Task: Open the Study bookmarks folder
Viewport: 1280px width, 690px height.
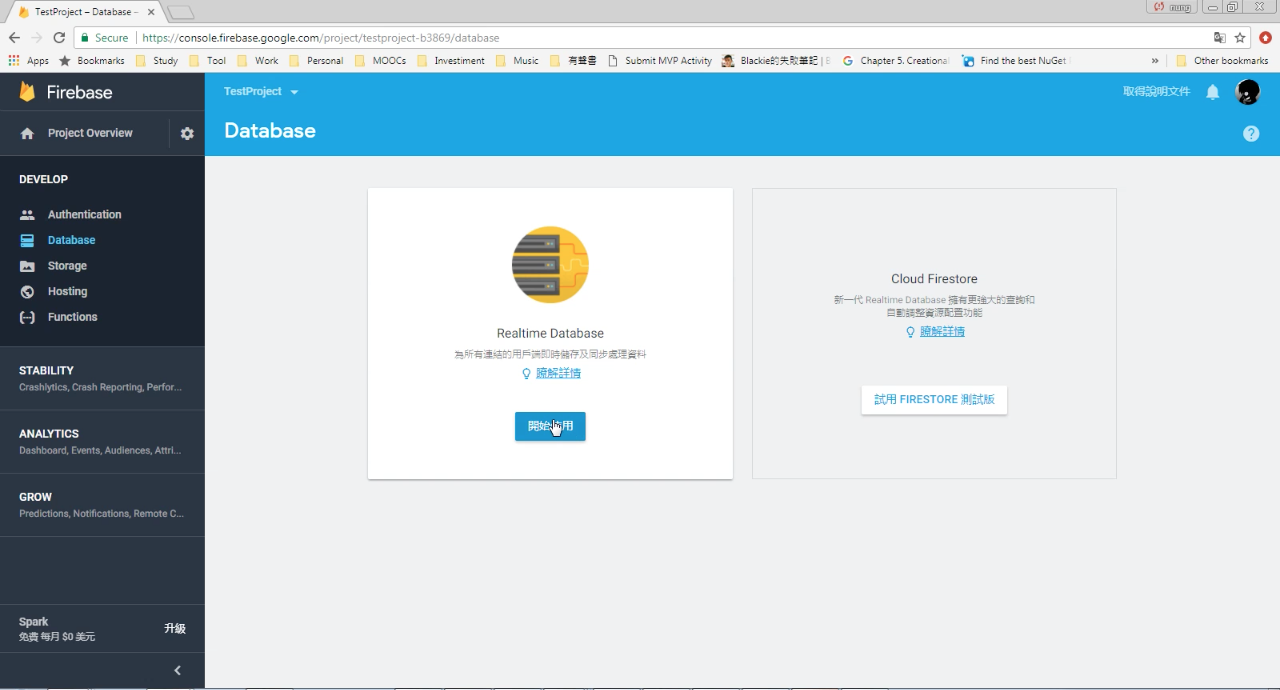Action: pos(156,60)
